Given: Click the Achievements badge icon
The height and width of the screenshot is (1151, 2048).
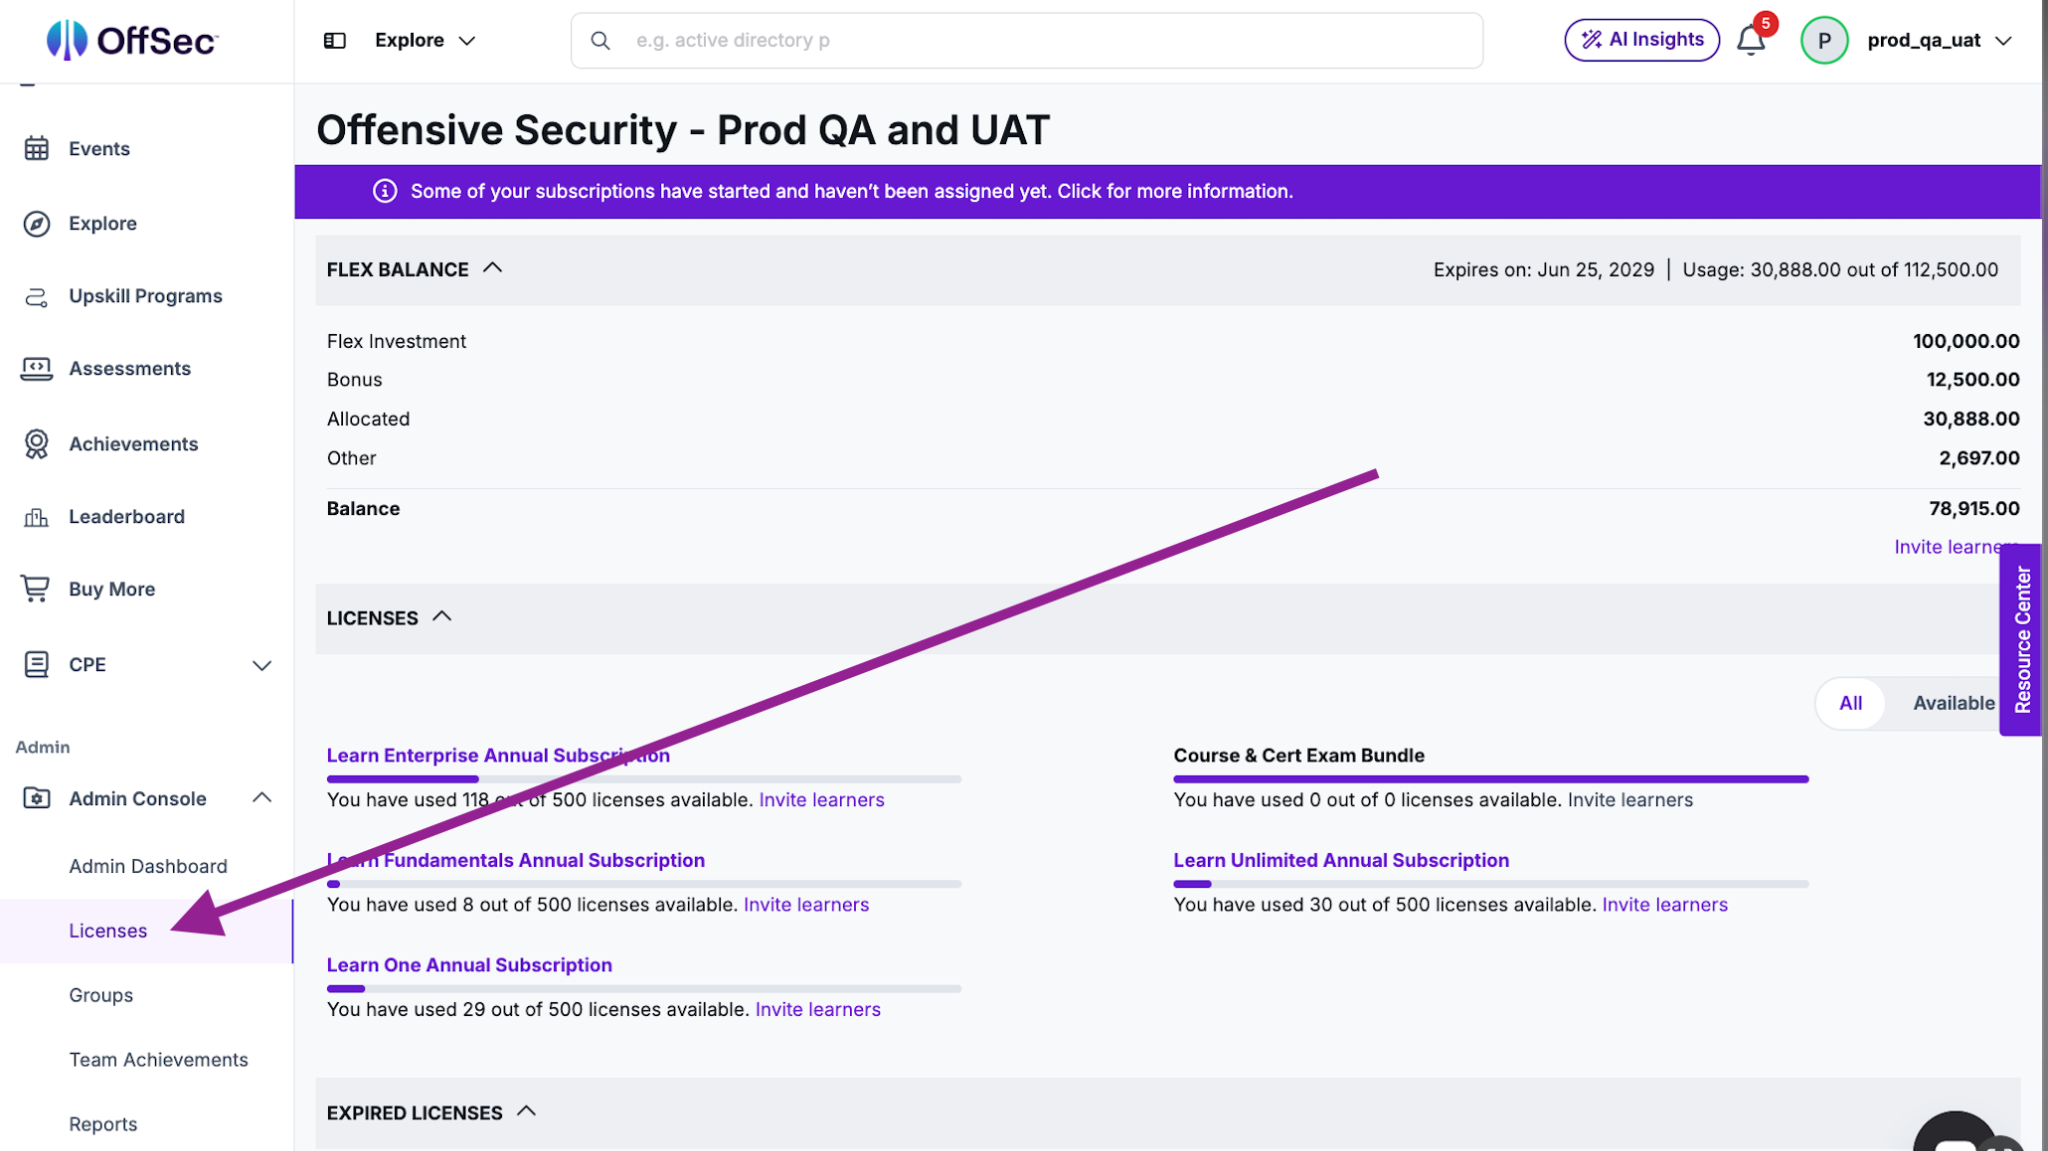Looking at the screenshot, I should pyautogui.click(x=36, y=443).
